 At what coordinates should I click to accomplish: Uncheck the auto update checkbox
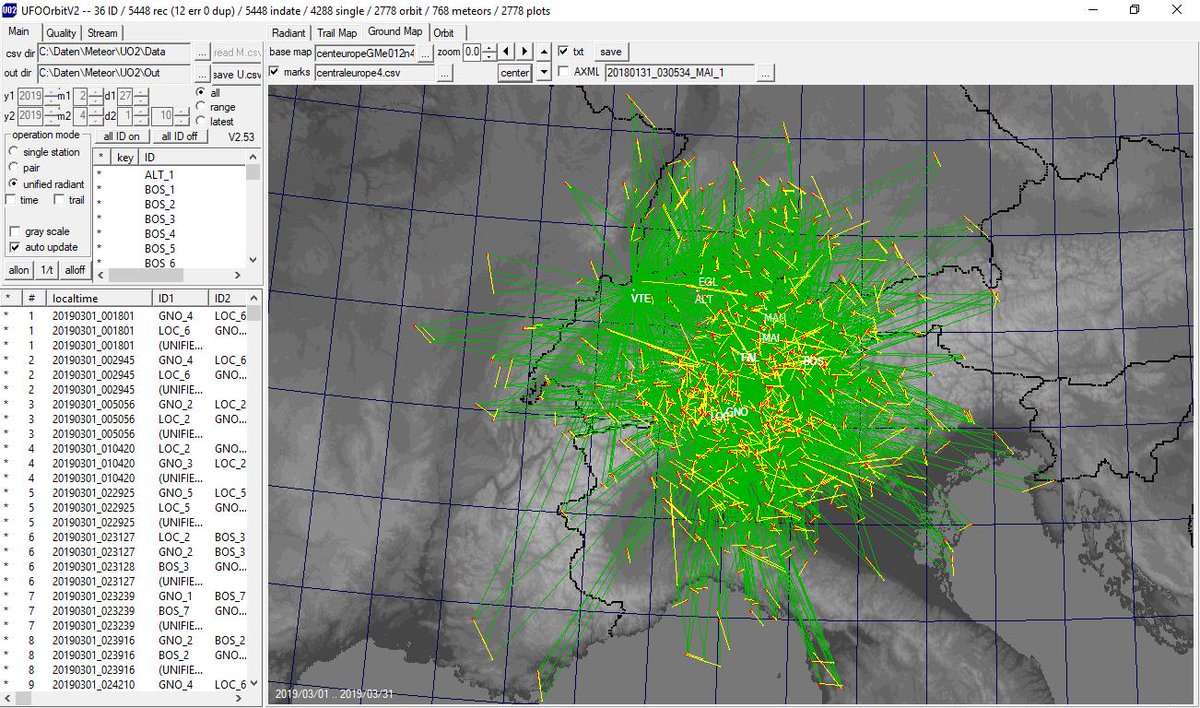coord(15,247)
